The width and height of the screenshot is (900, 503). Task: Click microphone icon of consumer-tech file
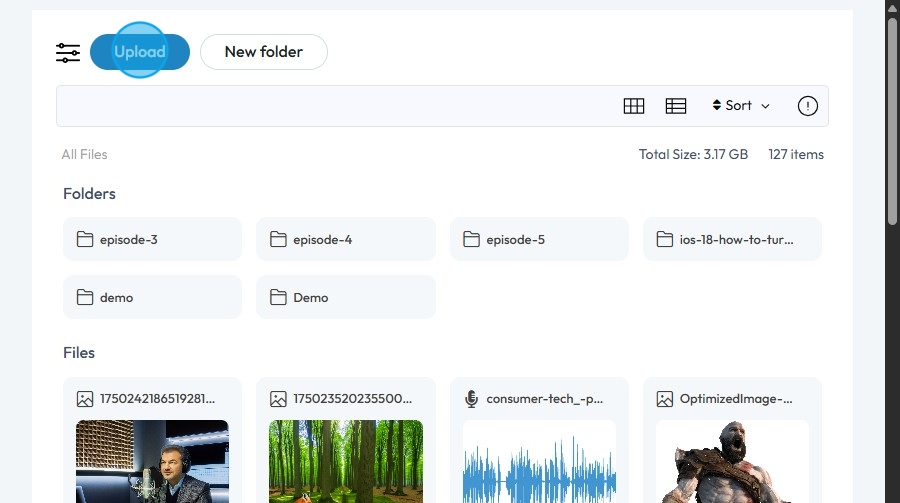click(471, 399)
